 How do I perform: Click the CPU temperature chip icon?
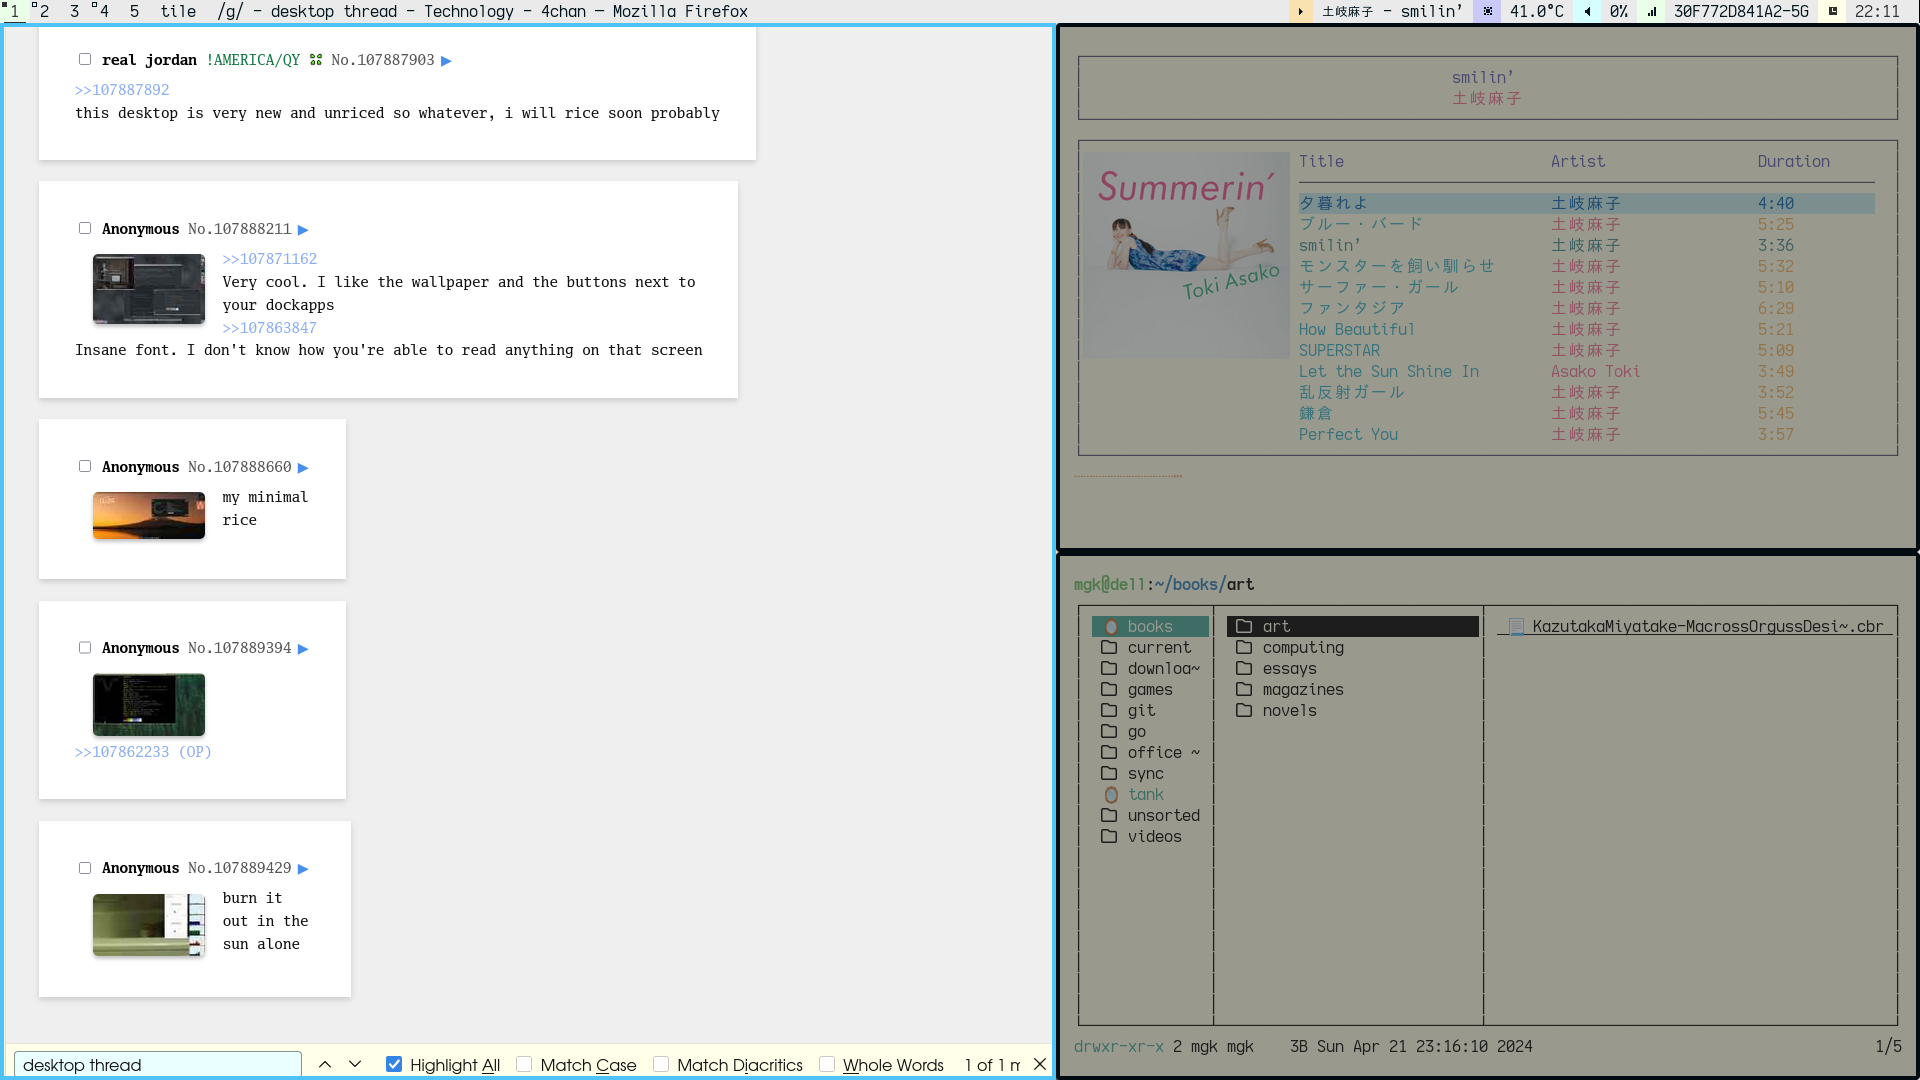(x=1488, y=11)
